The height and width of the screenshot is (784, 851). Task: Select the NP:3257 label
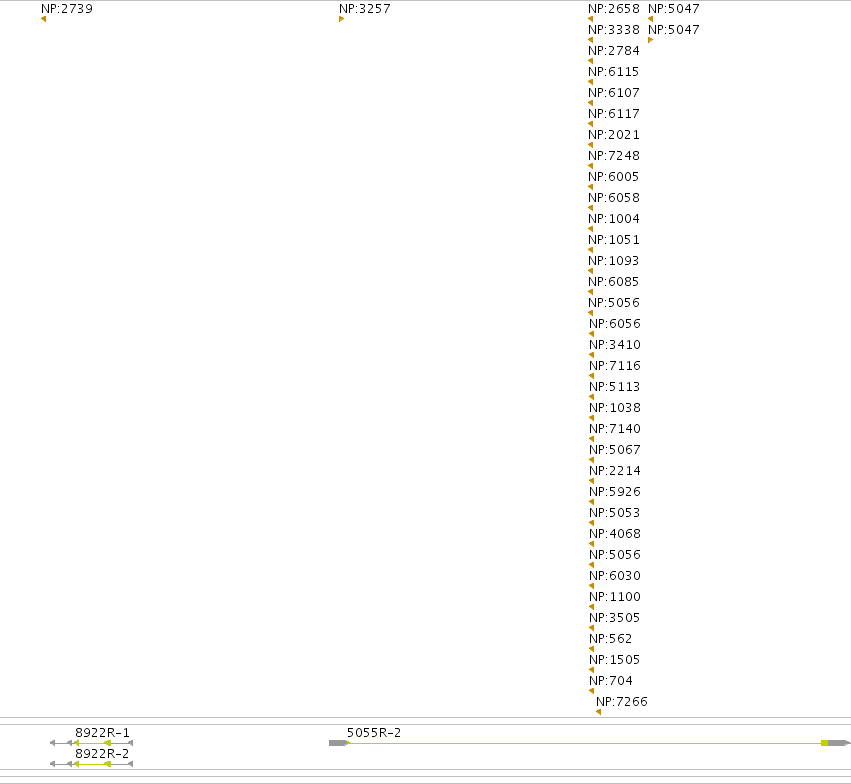(365, 9)
